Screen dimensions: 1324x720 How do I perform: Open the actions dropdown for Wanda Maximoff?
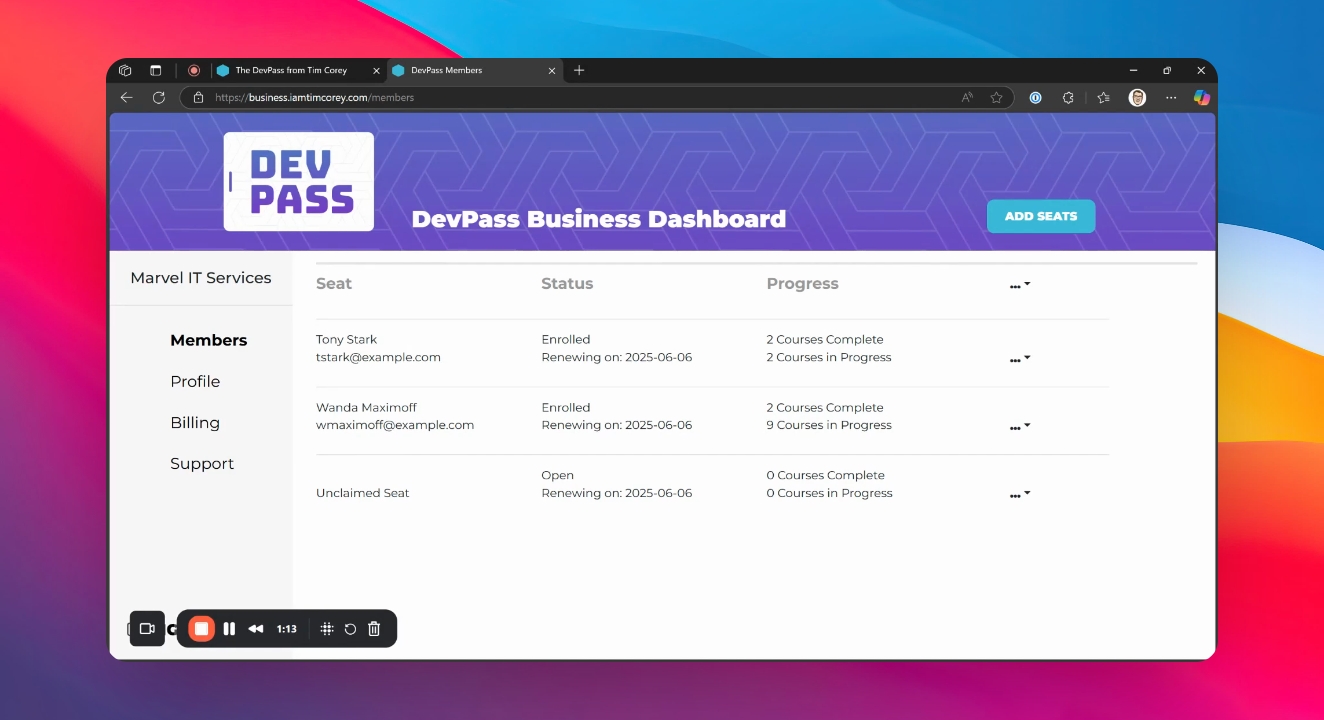tap(1020, 427)
